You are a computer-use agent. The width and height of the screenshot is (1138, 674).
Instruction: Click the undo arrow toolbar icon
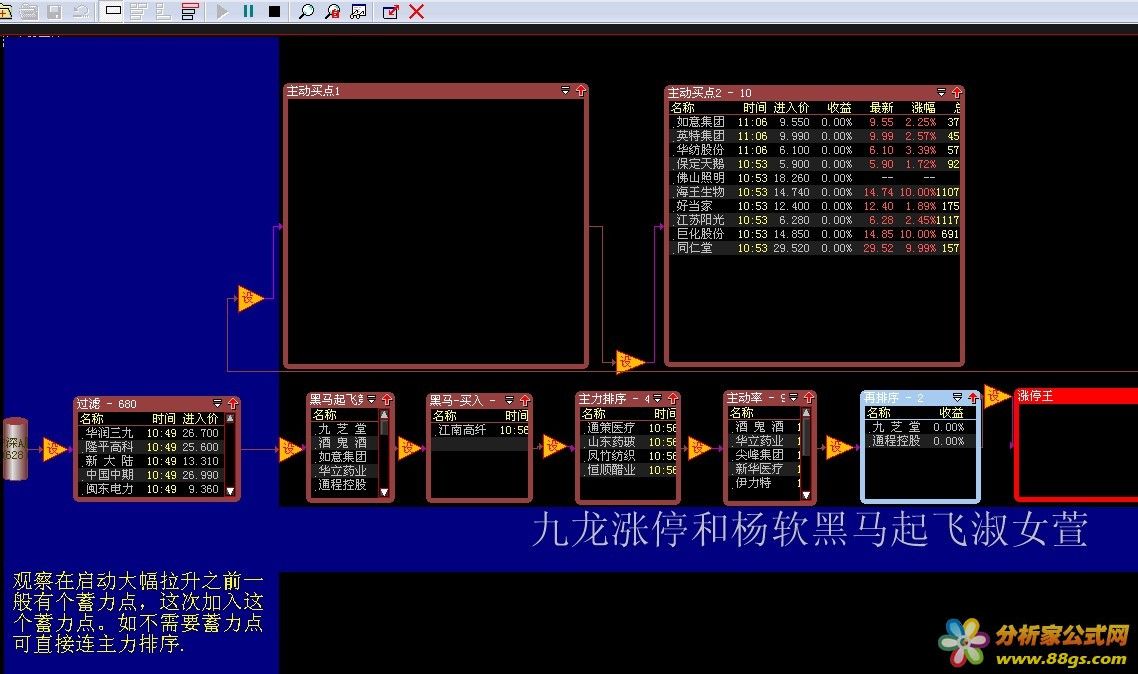80,12
